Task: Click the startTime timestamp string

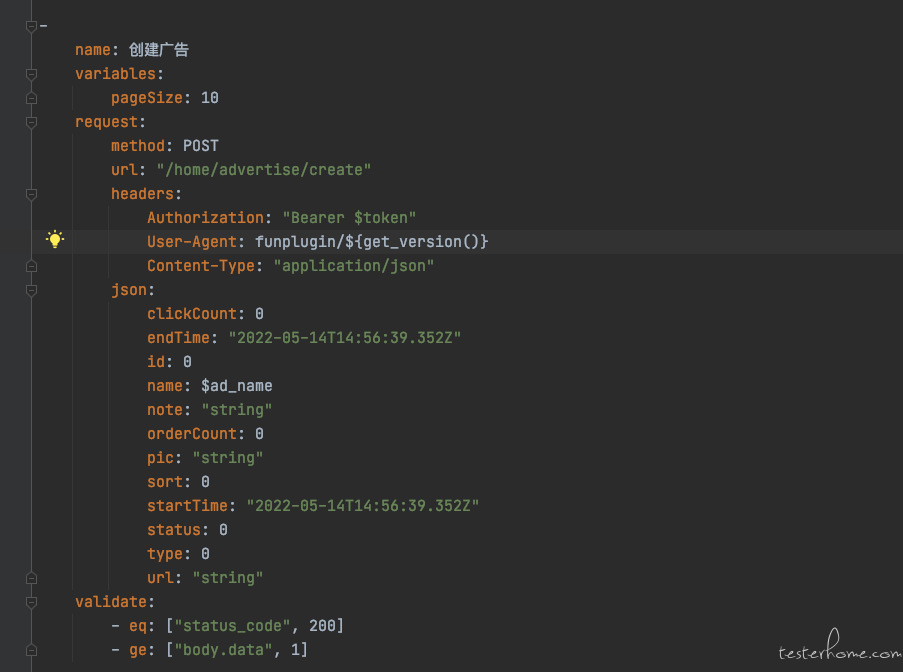Action: coord(363,506)
